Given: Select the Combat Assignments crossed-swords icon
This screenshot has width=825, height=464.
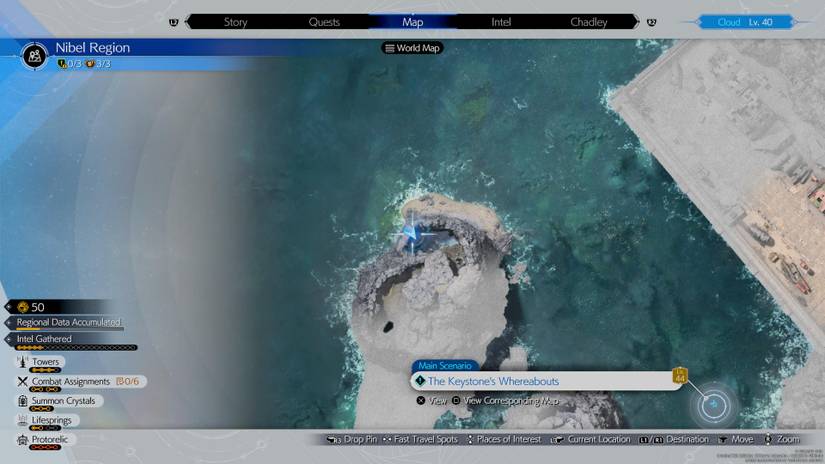Looking at the screenshot, I should tap(22, 382).
